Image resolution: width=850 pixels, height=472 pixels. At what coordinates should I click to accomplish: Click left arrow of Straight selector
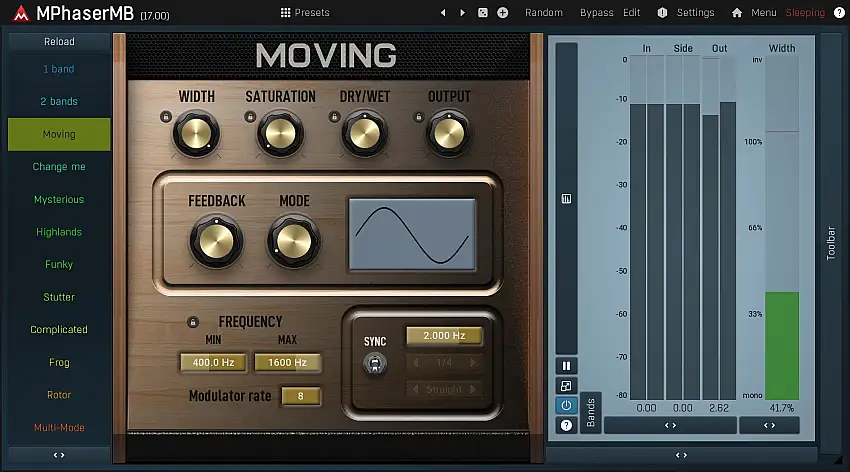click(x=416, y=389)
